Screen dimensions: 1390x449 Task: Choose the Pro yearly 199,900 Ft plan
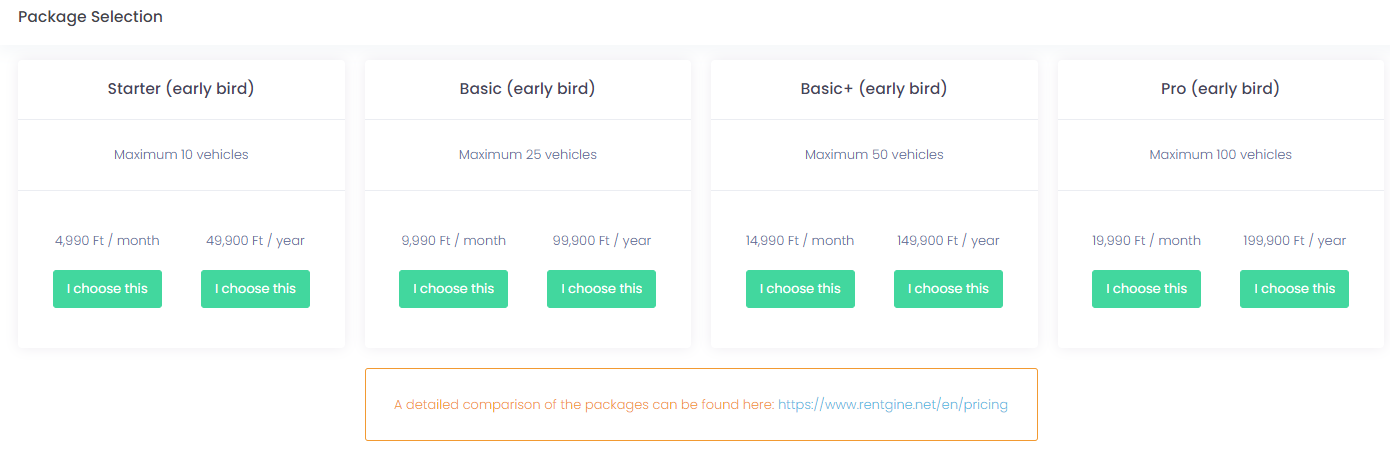1294,289
